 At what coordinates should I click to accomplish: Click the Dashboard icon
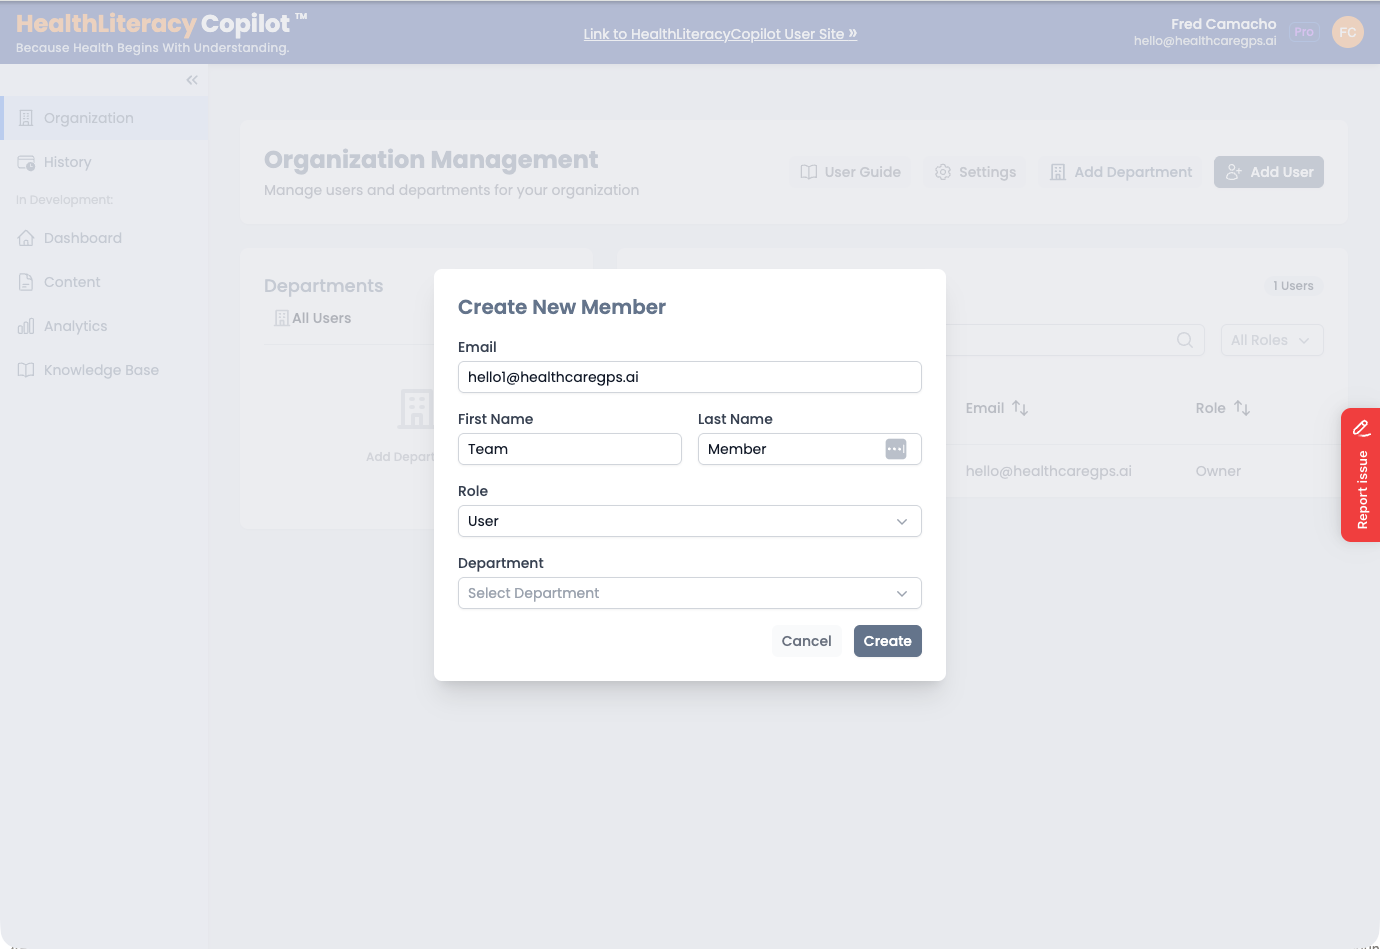click(x=24, y=237)
